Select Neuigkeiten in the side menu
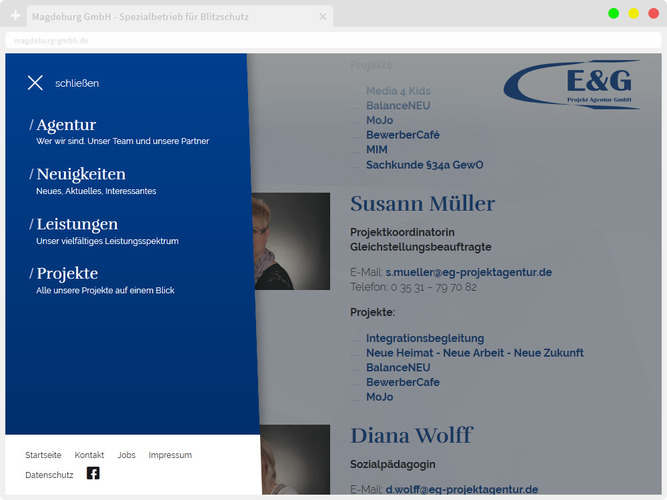Viewport: 667px width, 500px height. coord(80,174)
